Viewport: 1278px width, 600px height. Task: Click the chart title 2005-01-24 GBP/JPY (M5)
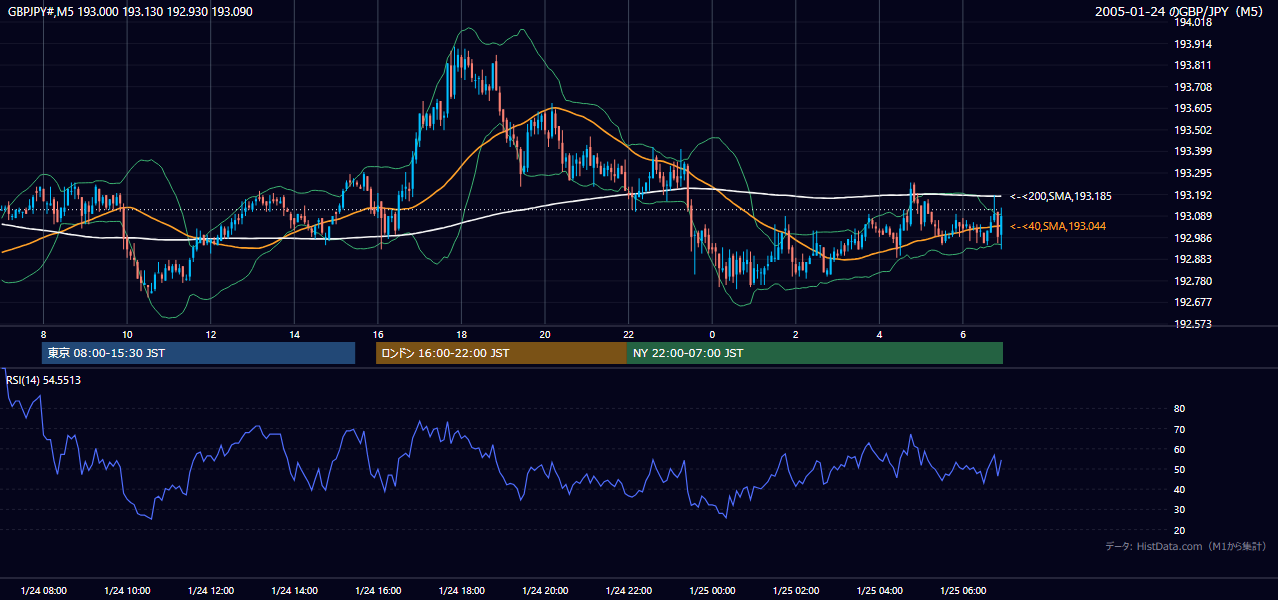(1179, 12)
